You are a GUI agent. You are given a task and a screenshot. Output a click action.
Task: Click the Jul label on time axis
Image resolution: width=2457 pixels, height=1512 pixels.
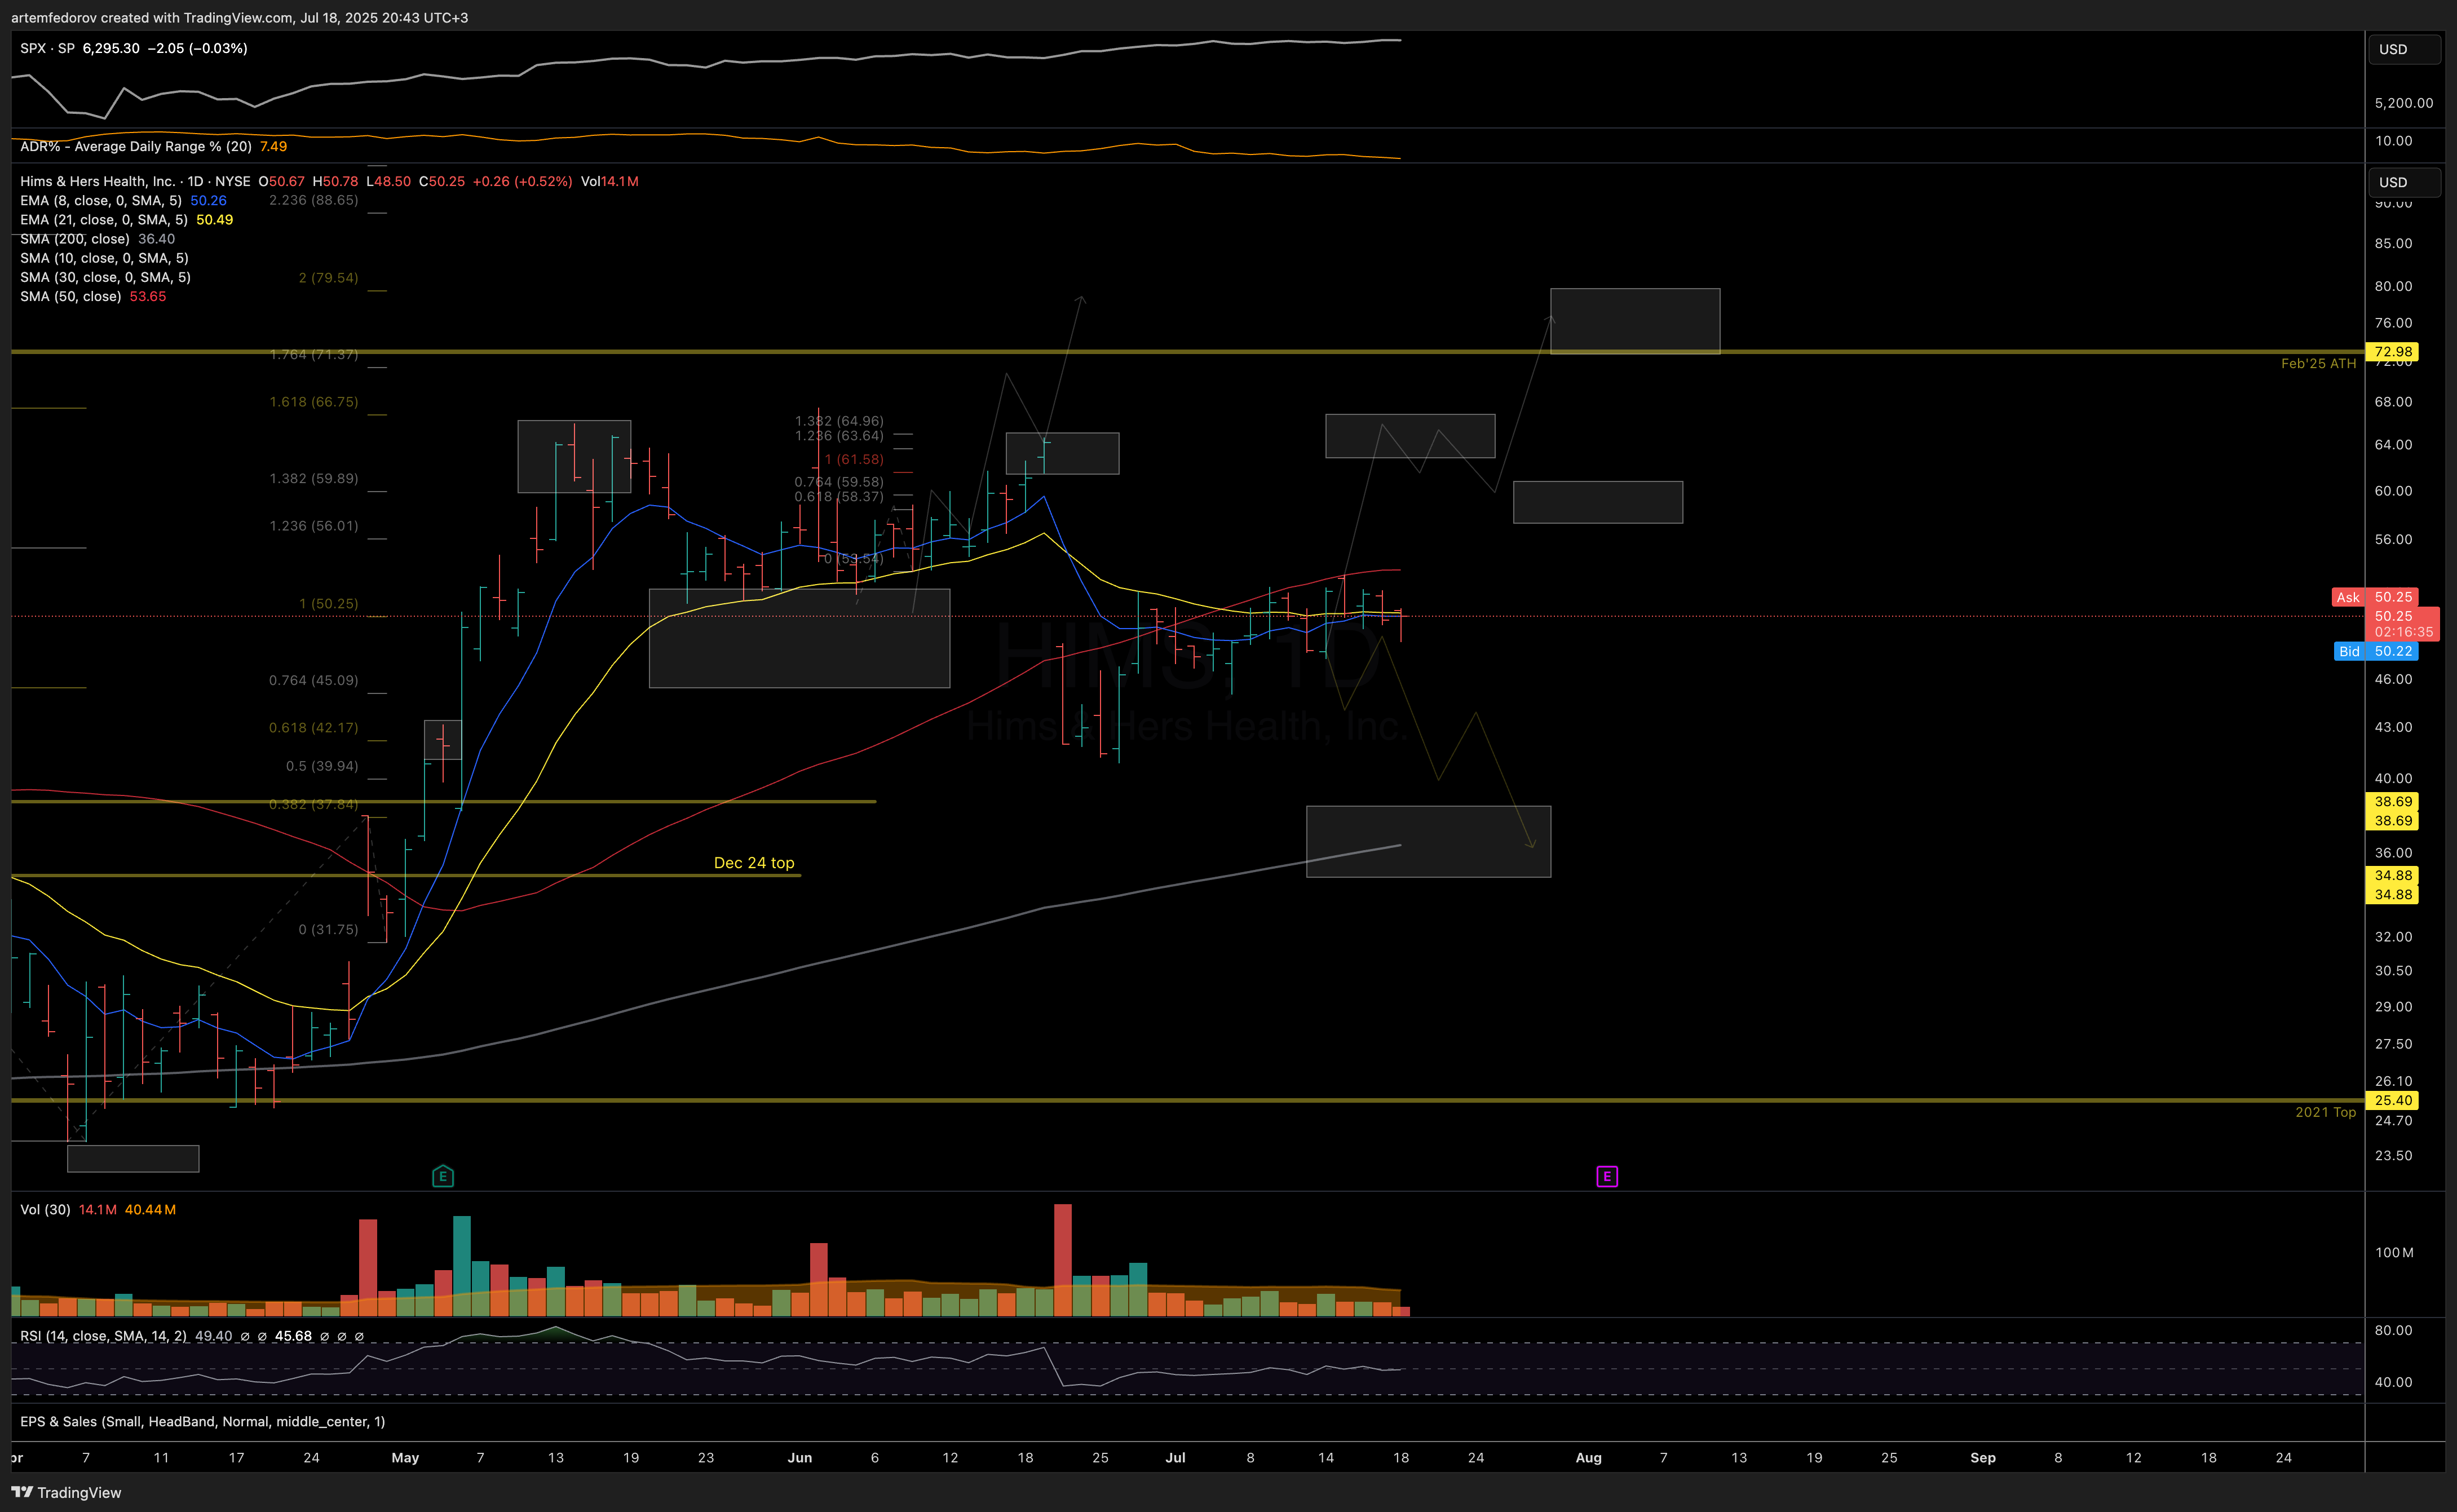[x=1175, y=1457]
